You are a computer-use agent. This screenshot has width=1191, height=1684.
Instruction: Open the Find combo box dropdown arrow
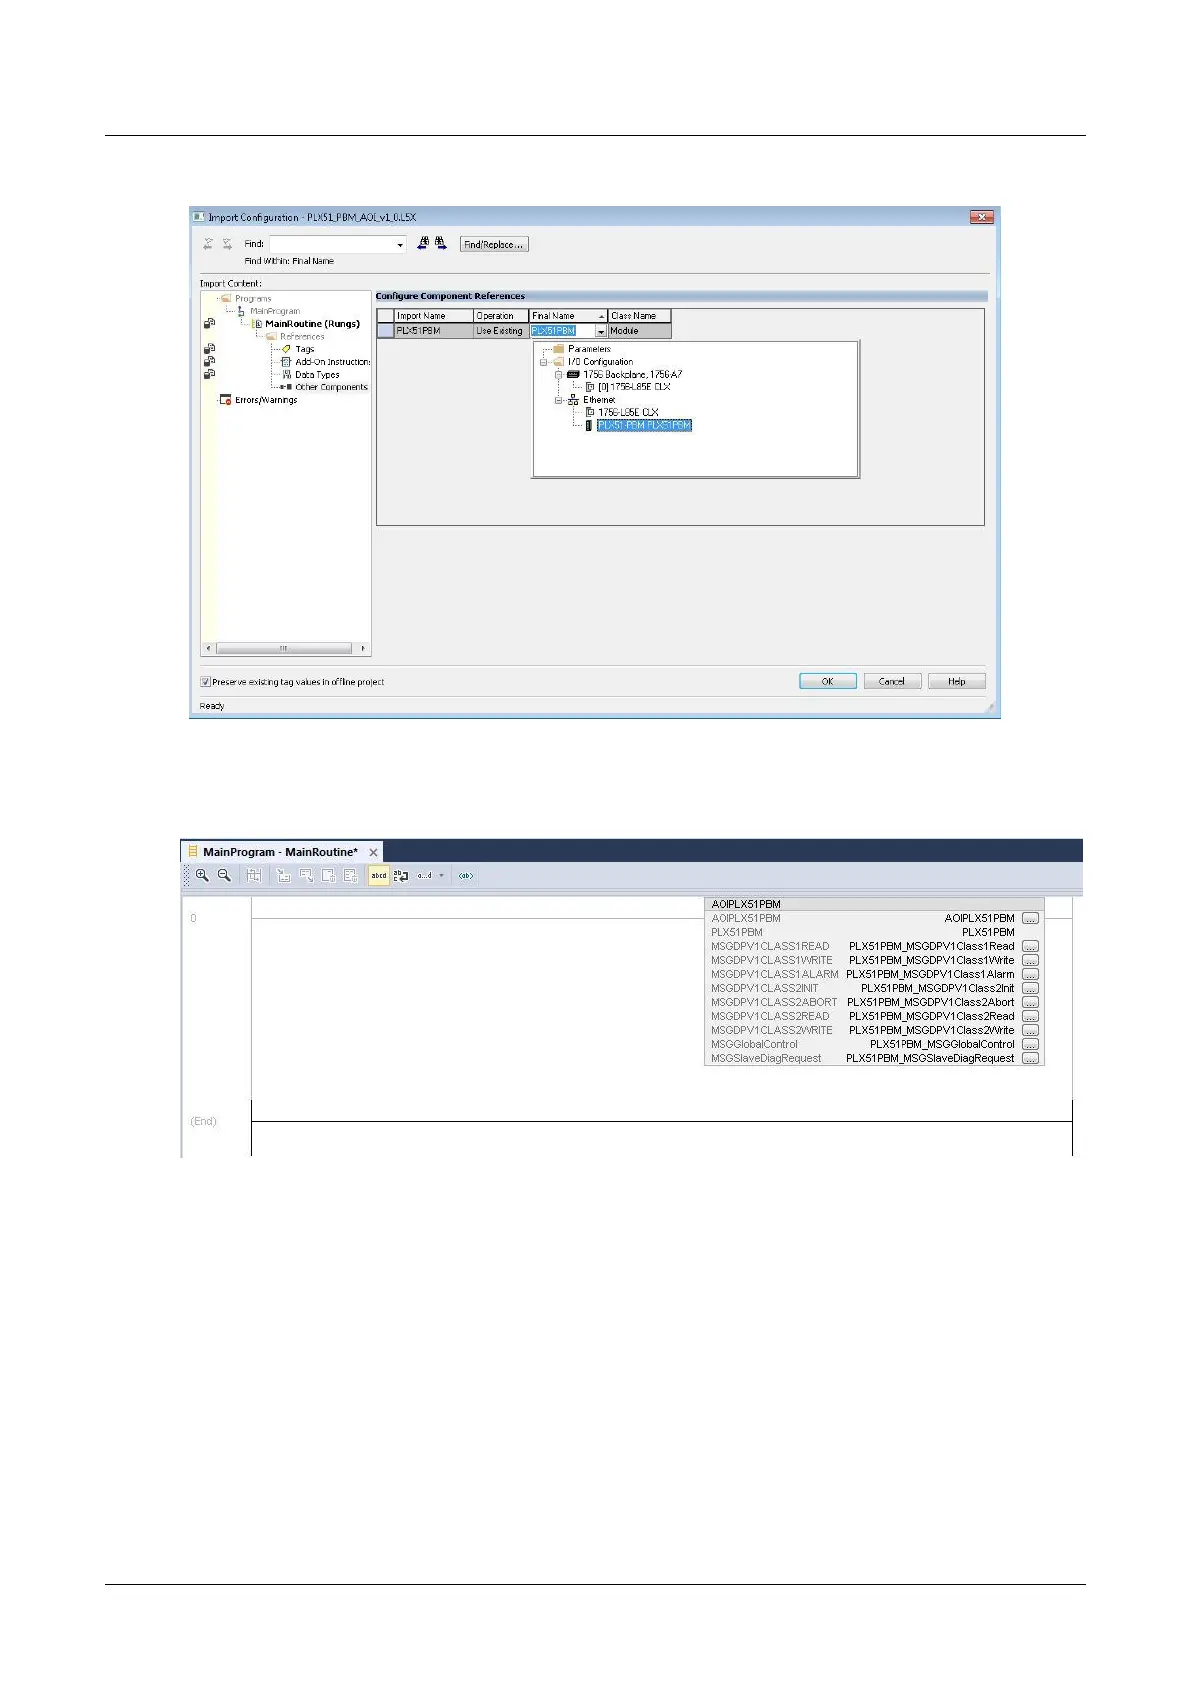click(x=400, y=244)
